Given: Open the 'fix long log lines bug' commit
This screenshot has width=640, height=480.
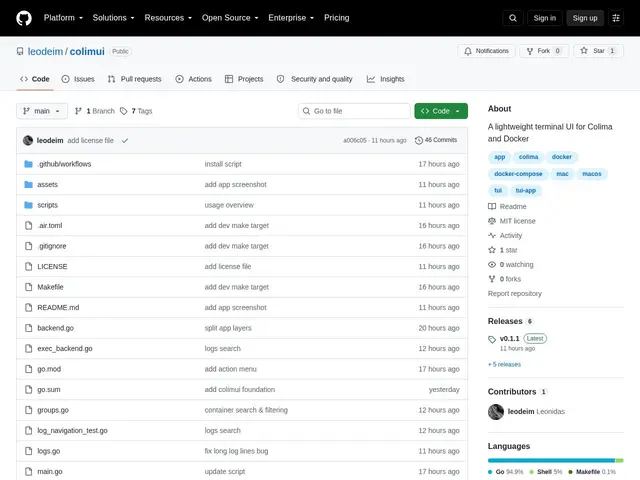Looking at the screenshot, I should 236,451.
